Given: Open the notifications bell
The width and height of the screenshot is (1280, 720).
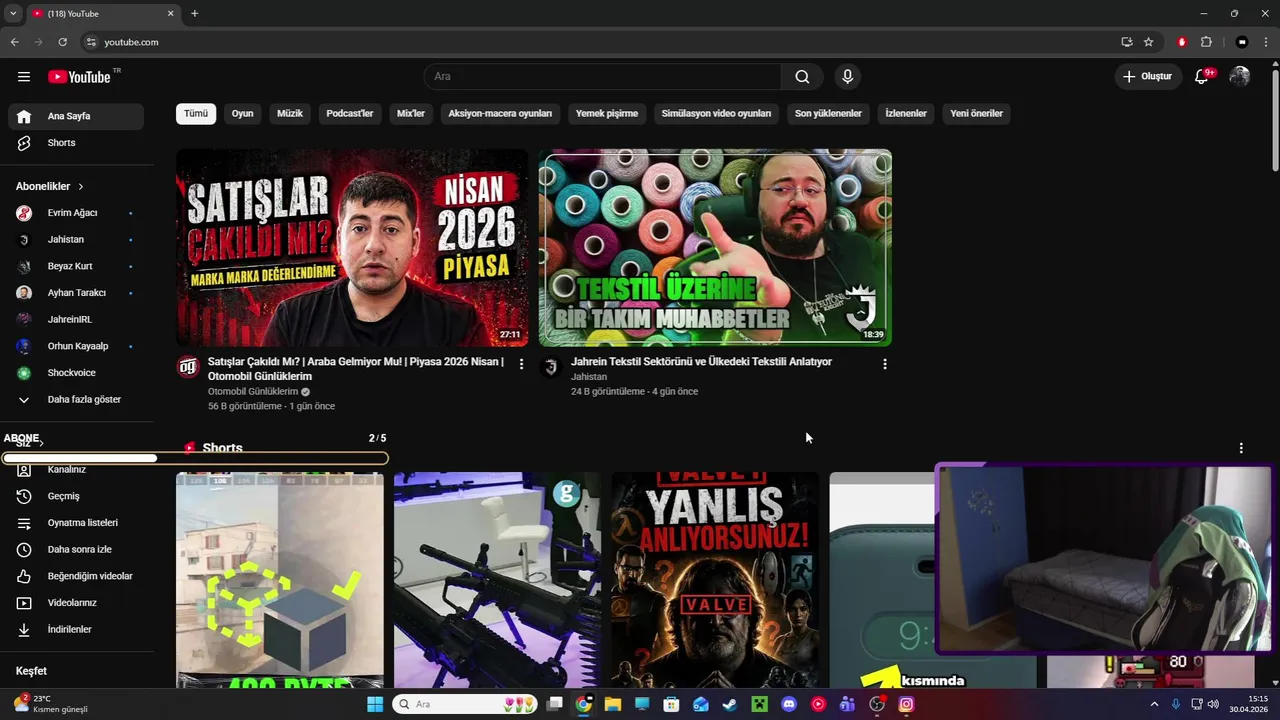Looking at the screenshot, I should (x=1202, y=77).
